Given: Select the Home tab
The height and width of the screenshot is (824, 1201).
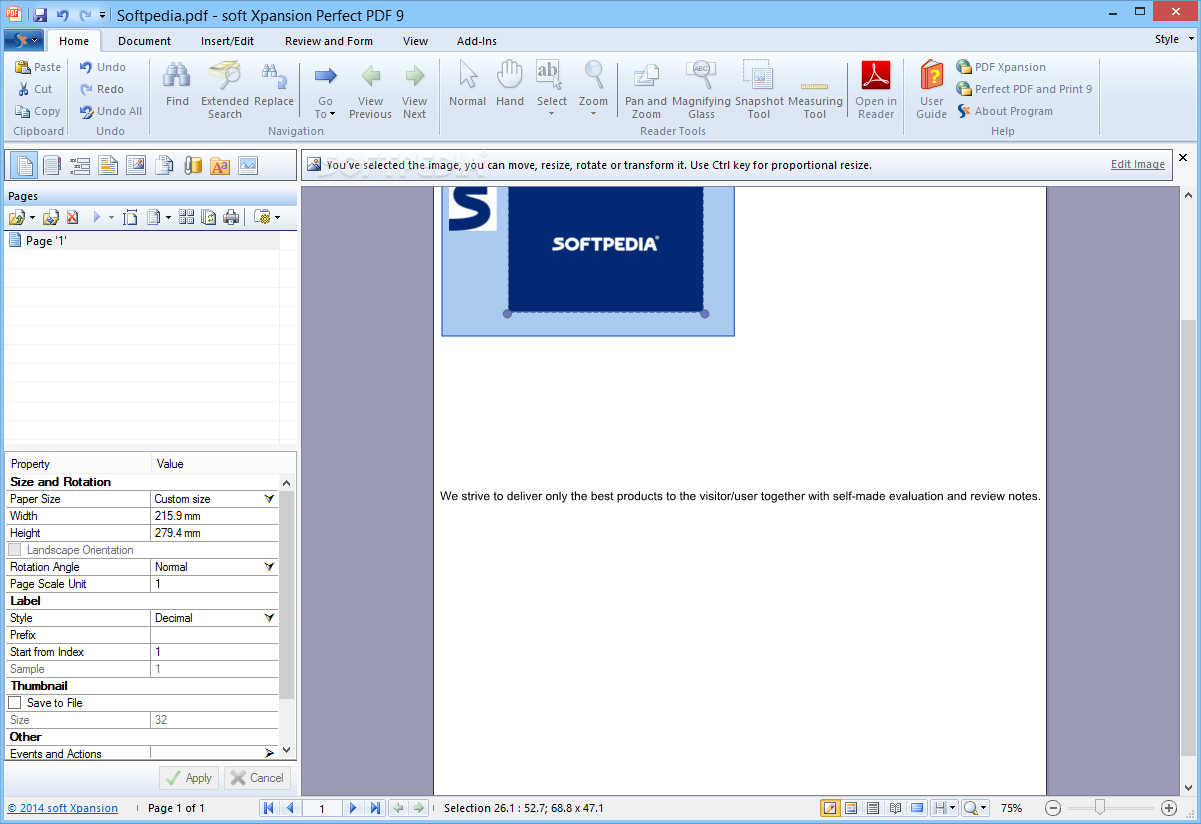Looking at the screenshot, I should (x=74, y=41).
